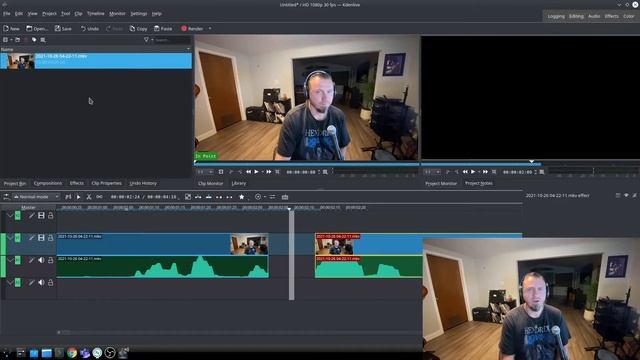
Task: Select the razor cut tool
Action: pyautogui.click(x=89, y=197)
